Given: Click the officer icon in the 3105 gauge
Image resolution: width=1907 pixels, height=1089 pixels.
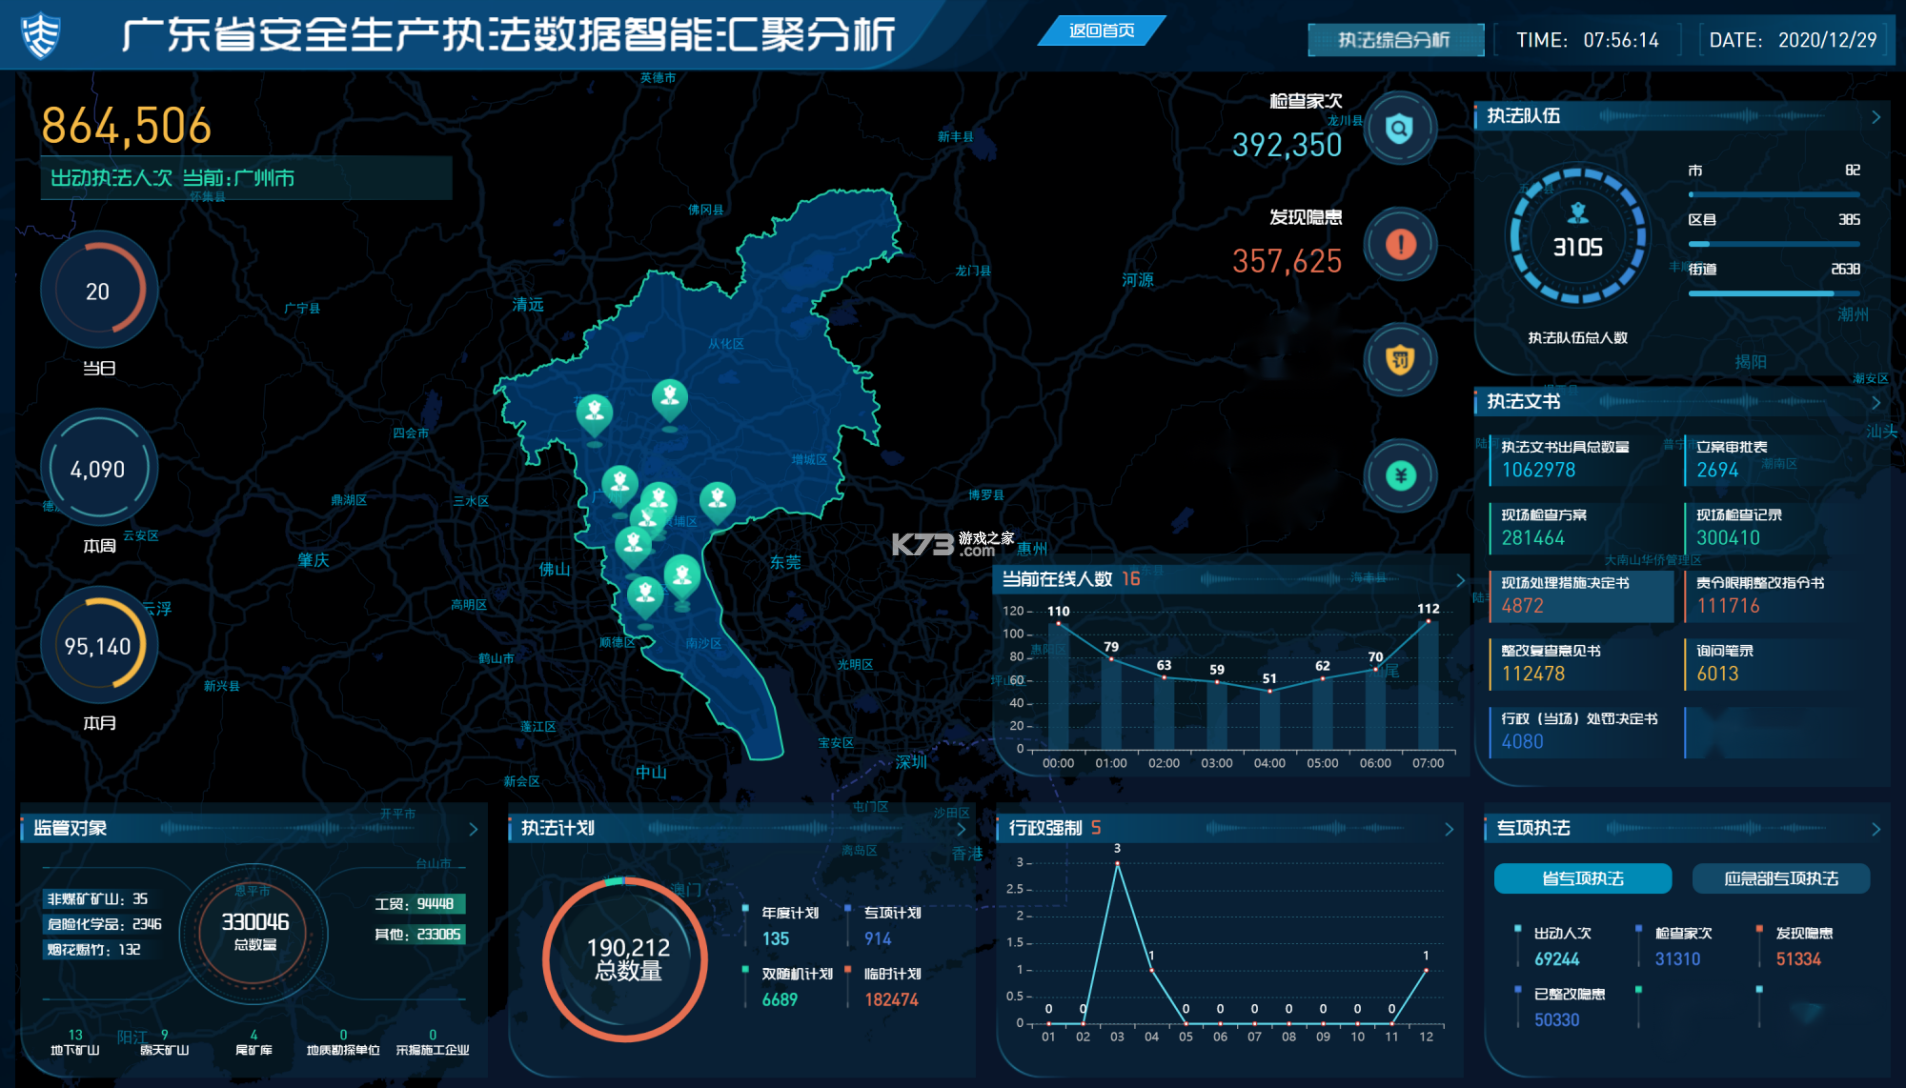Looking at the screenshot, I should [1578, 213].
